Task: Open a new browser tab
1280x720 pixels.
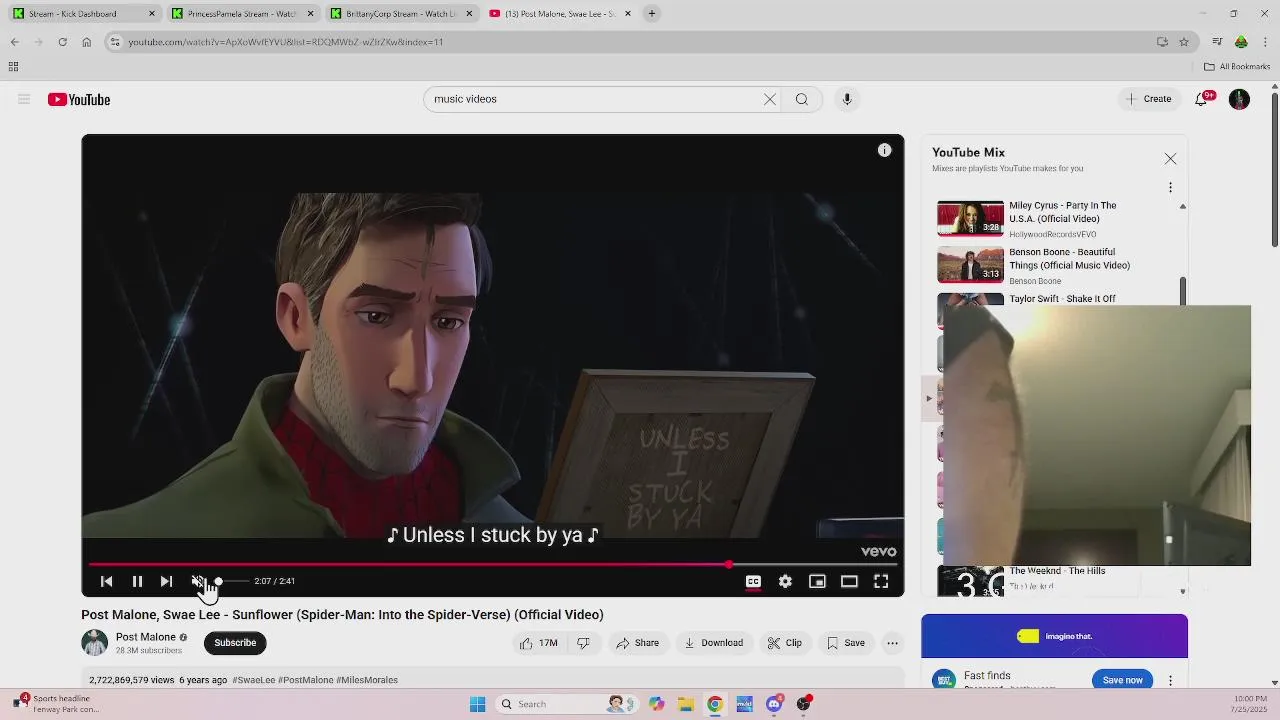Action: tap(652, 13)
